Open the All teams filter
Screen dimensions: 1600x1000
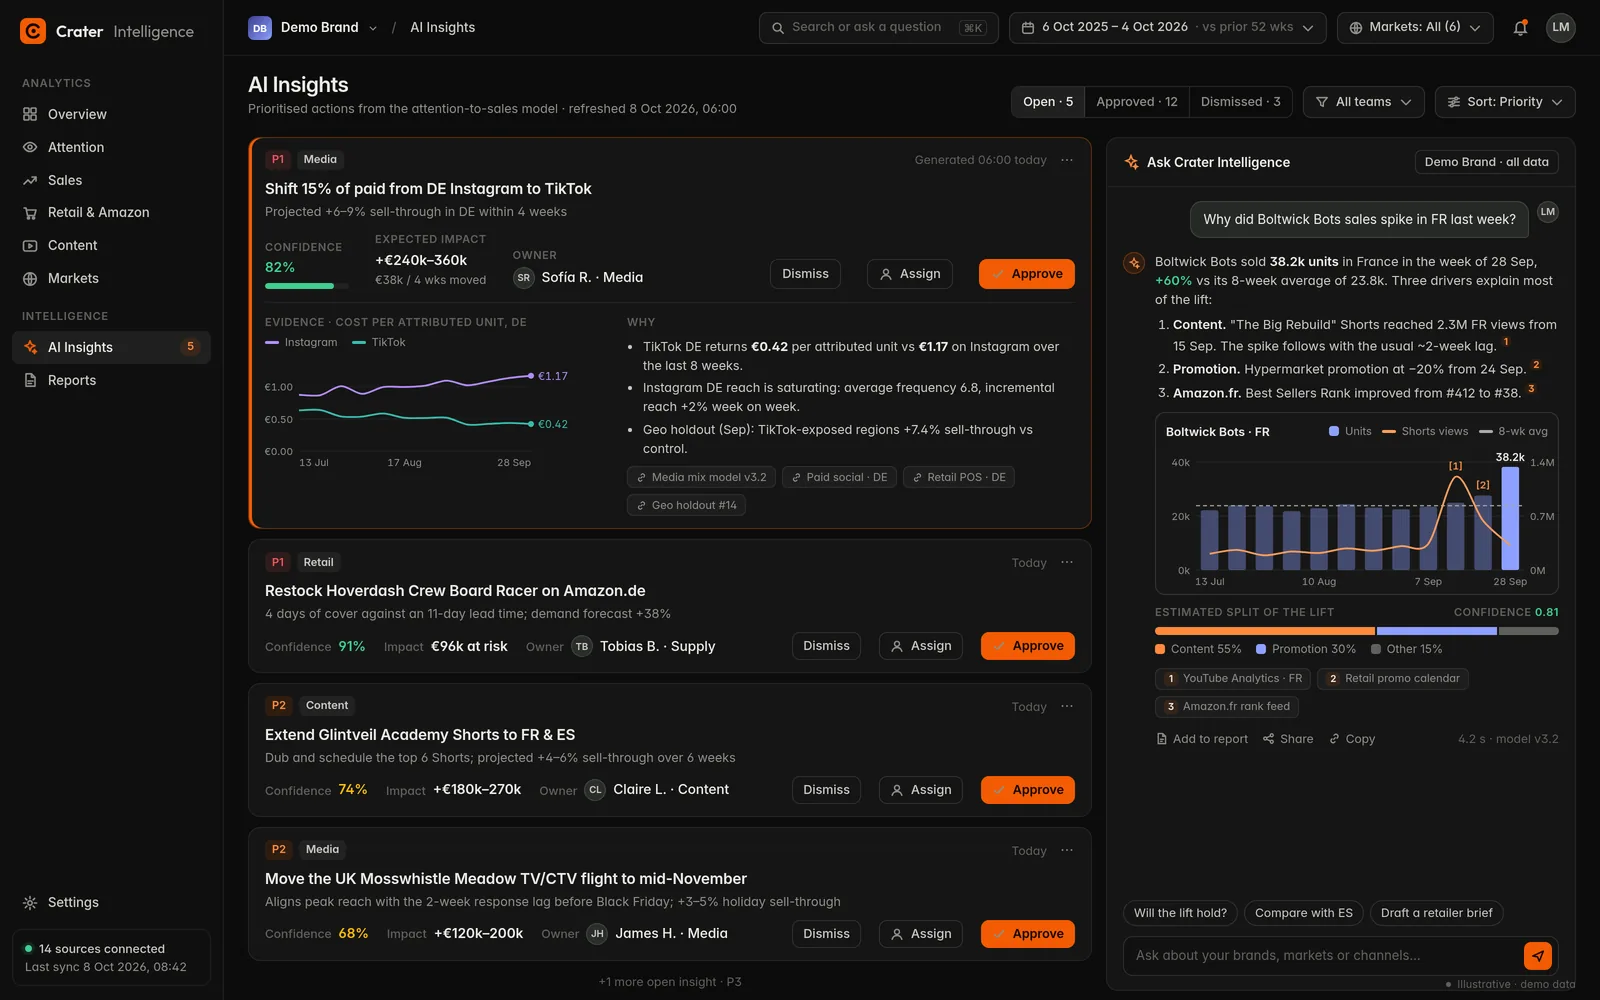(x=1363, y=102)
